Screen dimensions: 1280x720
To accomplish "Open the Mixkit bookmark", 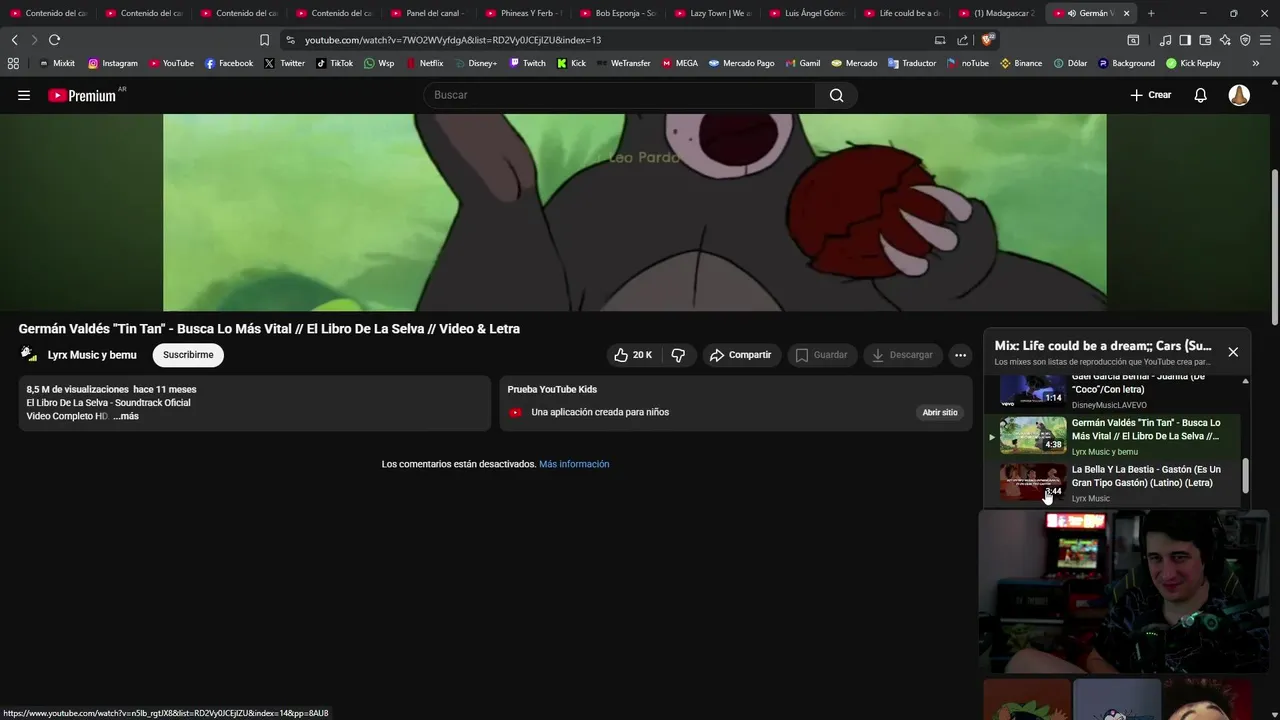I will [x=56, y=63].
